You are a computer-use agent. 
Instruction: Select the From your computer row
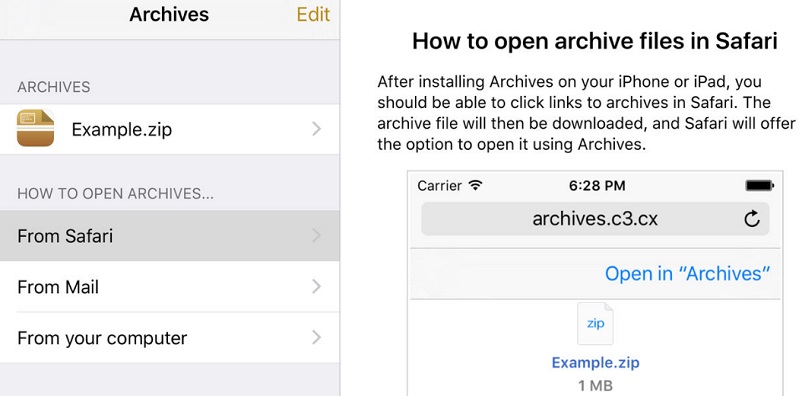point(169,337)
